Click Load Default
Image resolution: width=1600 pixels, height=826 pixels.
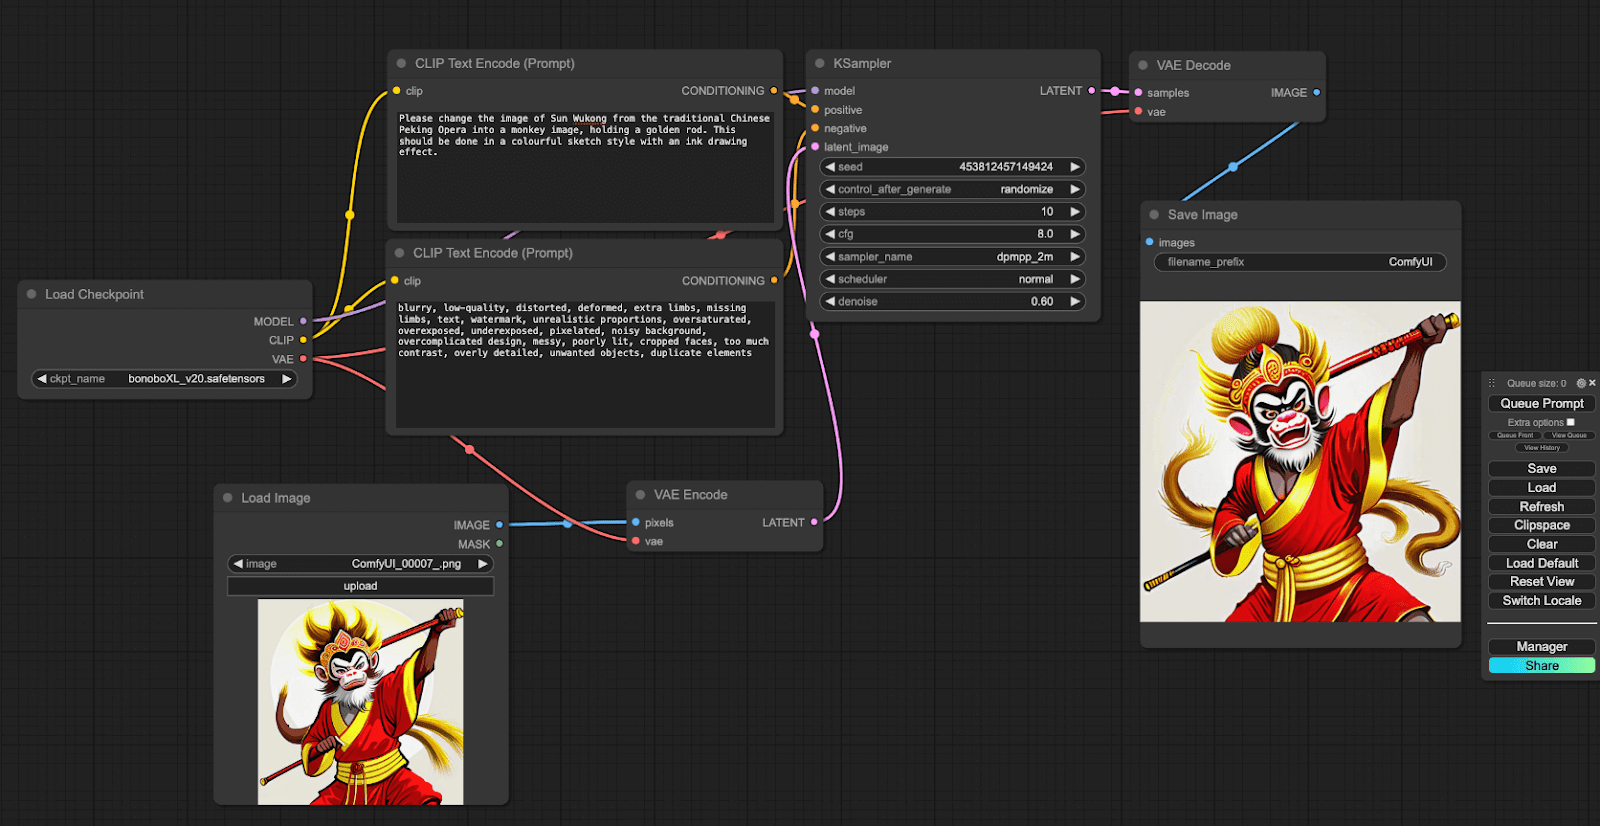tap(1542, 563)
